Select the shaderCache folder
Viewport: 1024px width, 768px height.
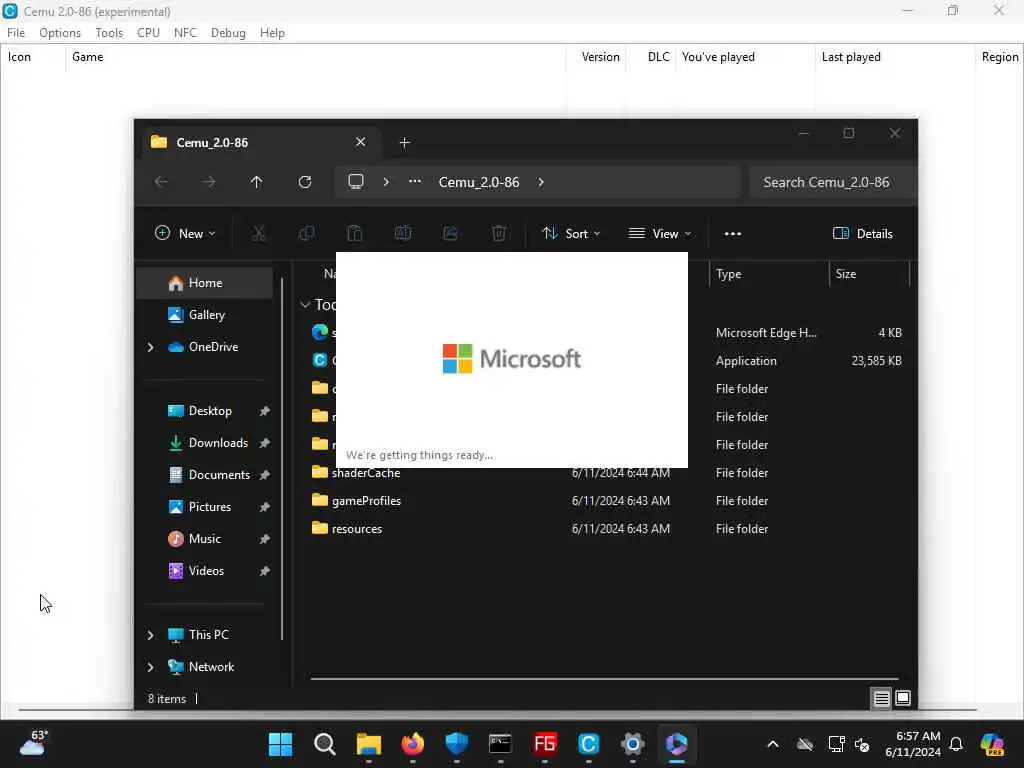point(366,473)
